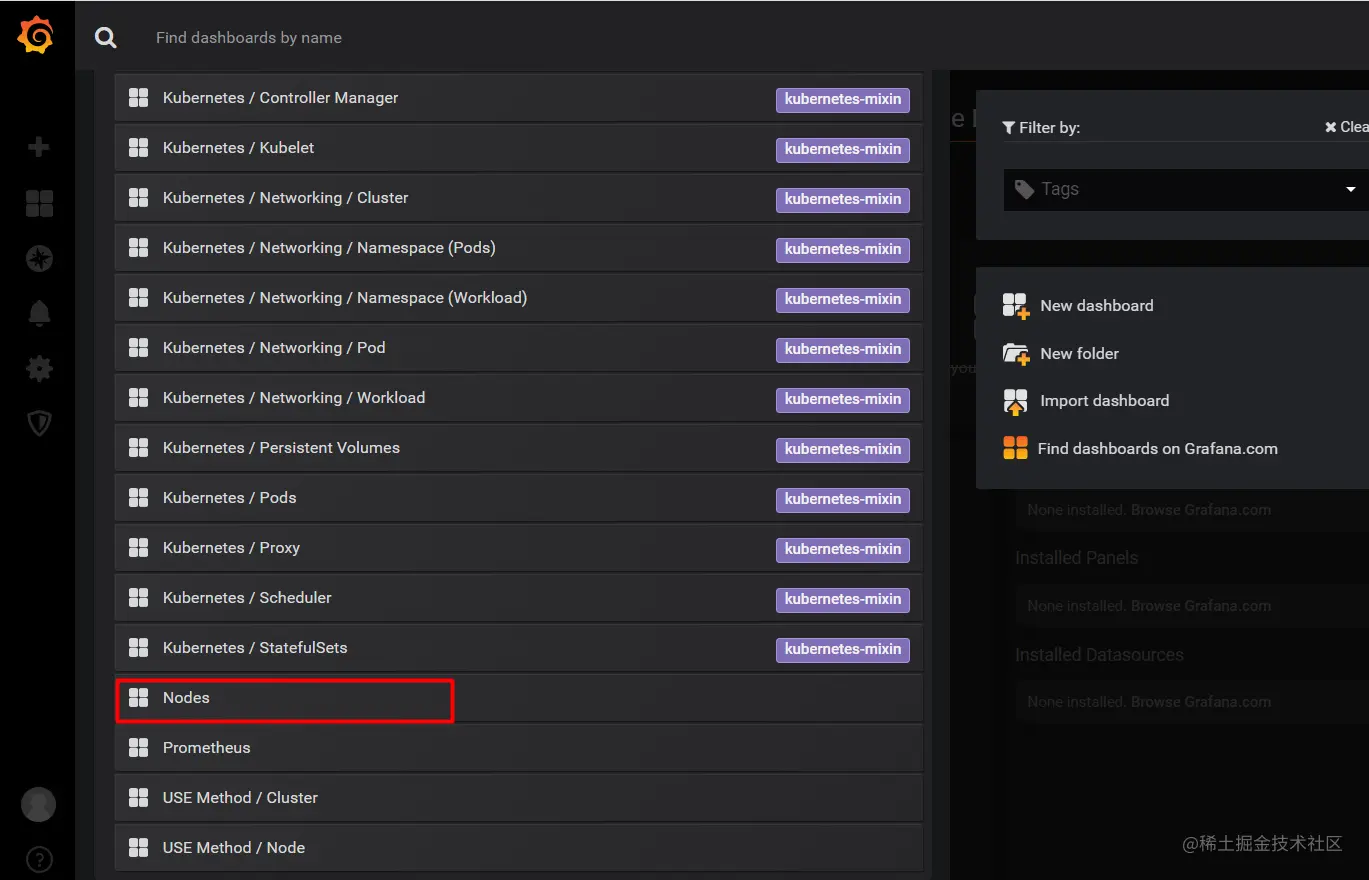Click kubernetes-mixin tag on Proxy row
The width and height of the screenshot is (1369, 880).
(x=843, y=549)
